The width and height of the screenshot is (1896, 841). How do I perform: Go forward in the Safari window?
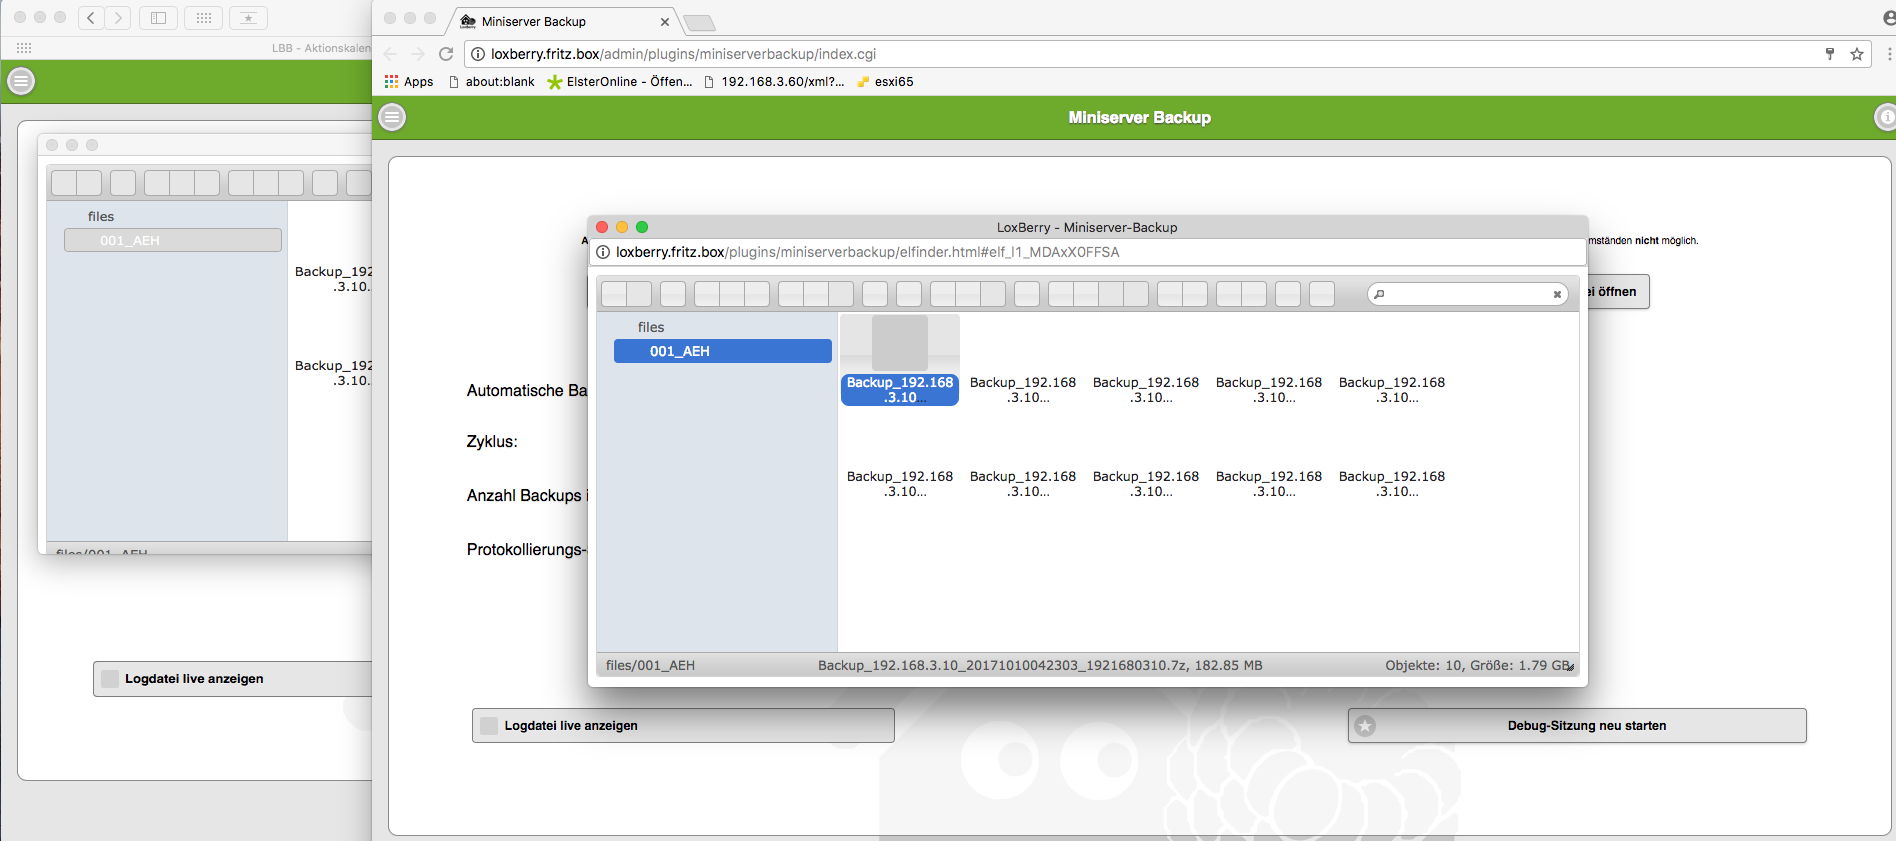pos(118,18)
